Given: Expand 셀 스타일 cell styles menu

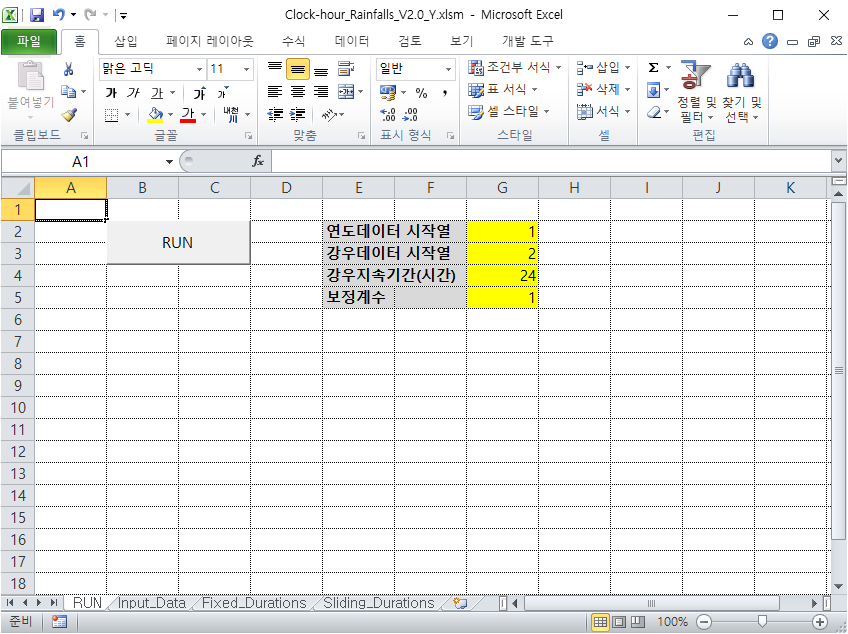Looking at the screenshot, I should click(x=508, y=111).
